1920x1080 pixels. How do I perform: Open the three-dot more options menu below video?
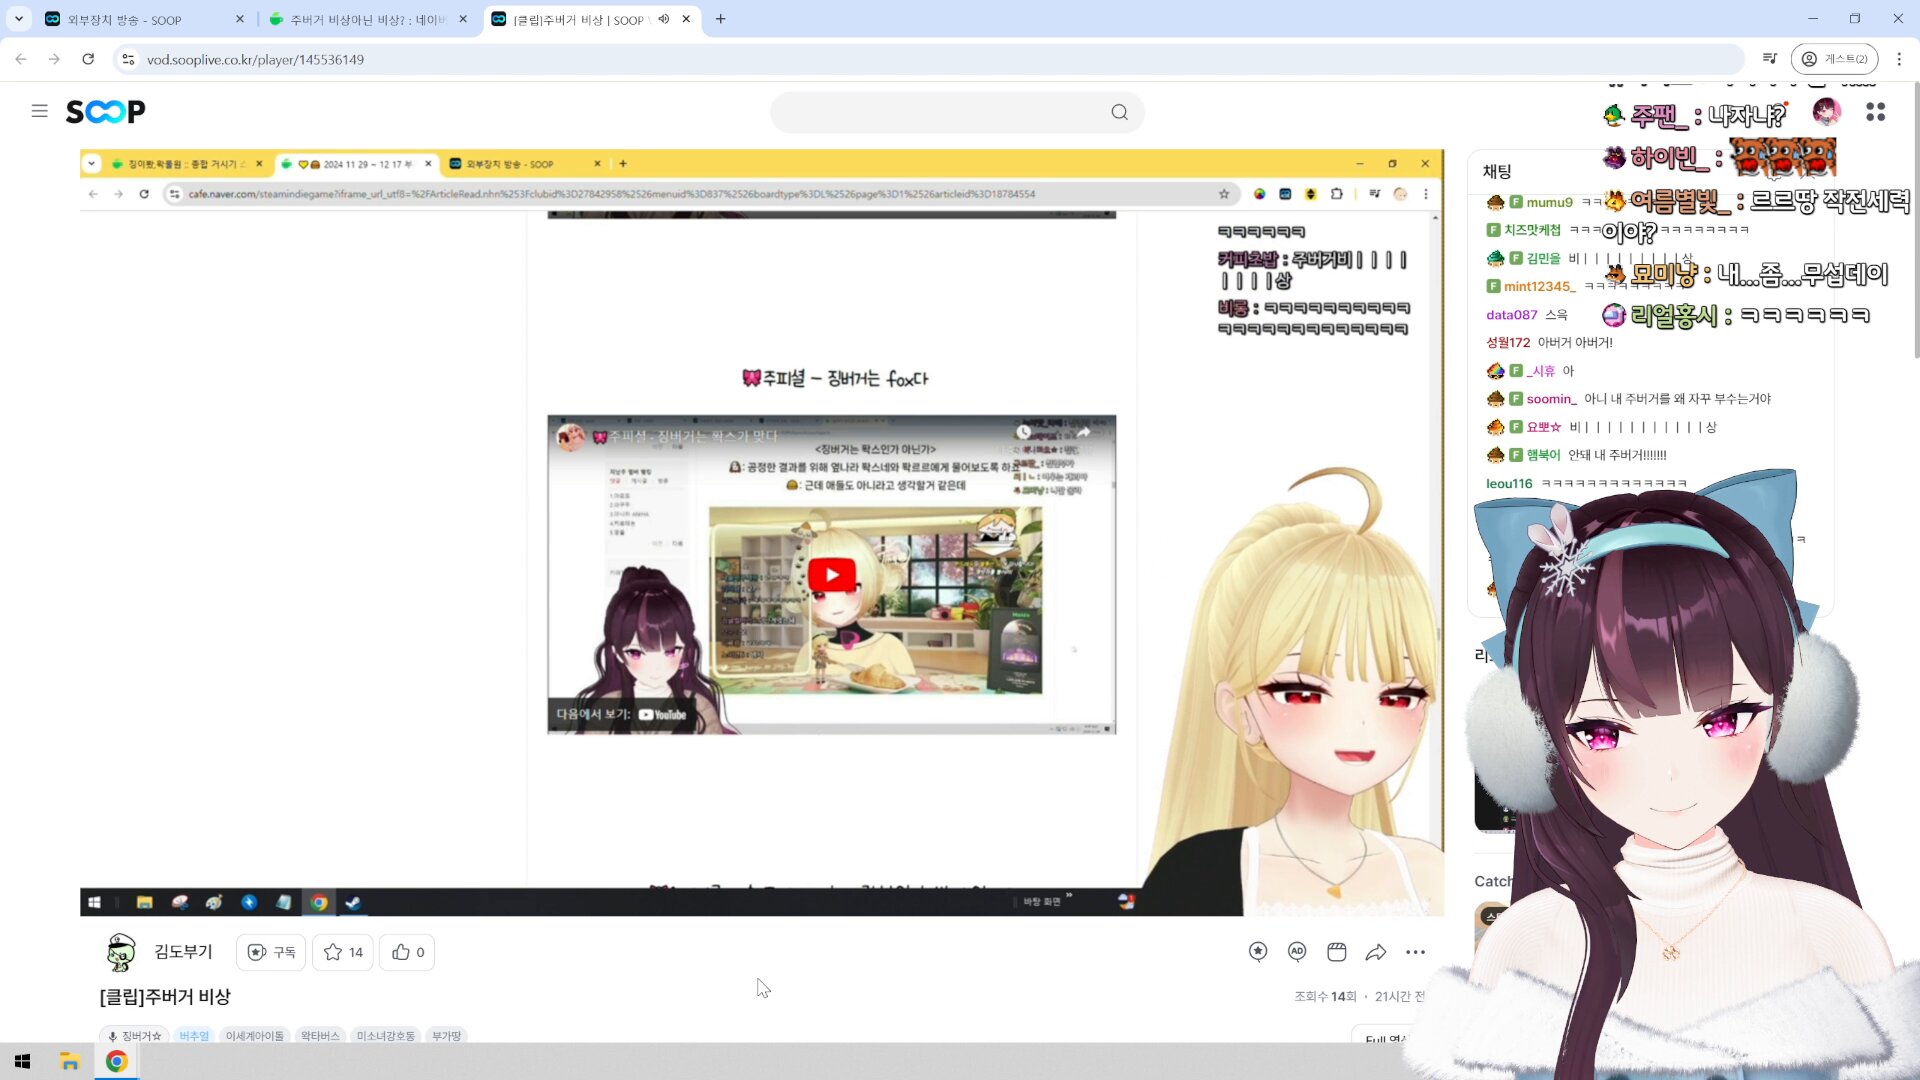pyautogui.click(x=1415, y=952)
